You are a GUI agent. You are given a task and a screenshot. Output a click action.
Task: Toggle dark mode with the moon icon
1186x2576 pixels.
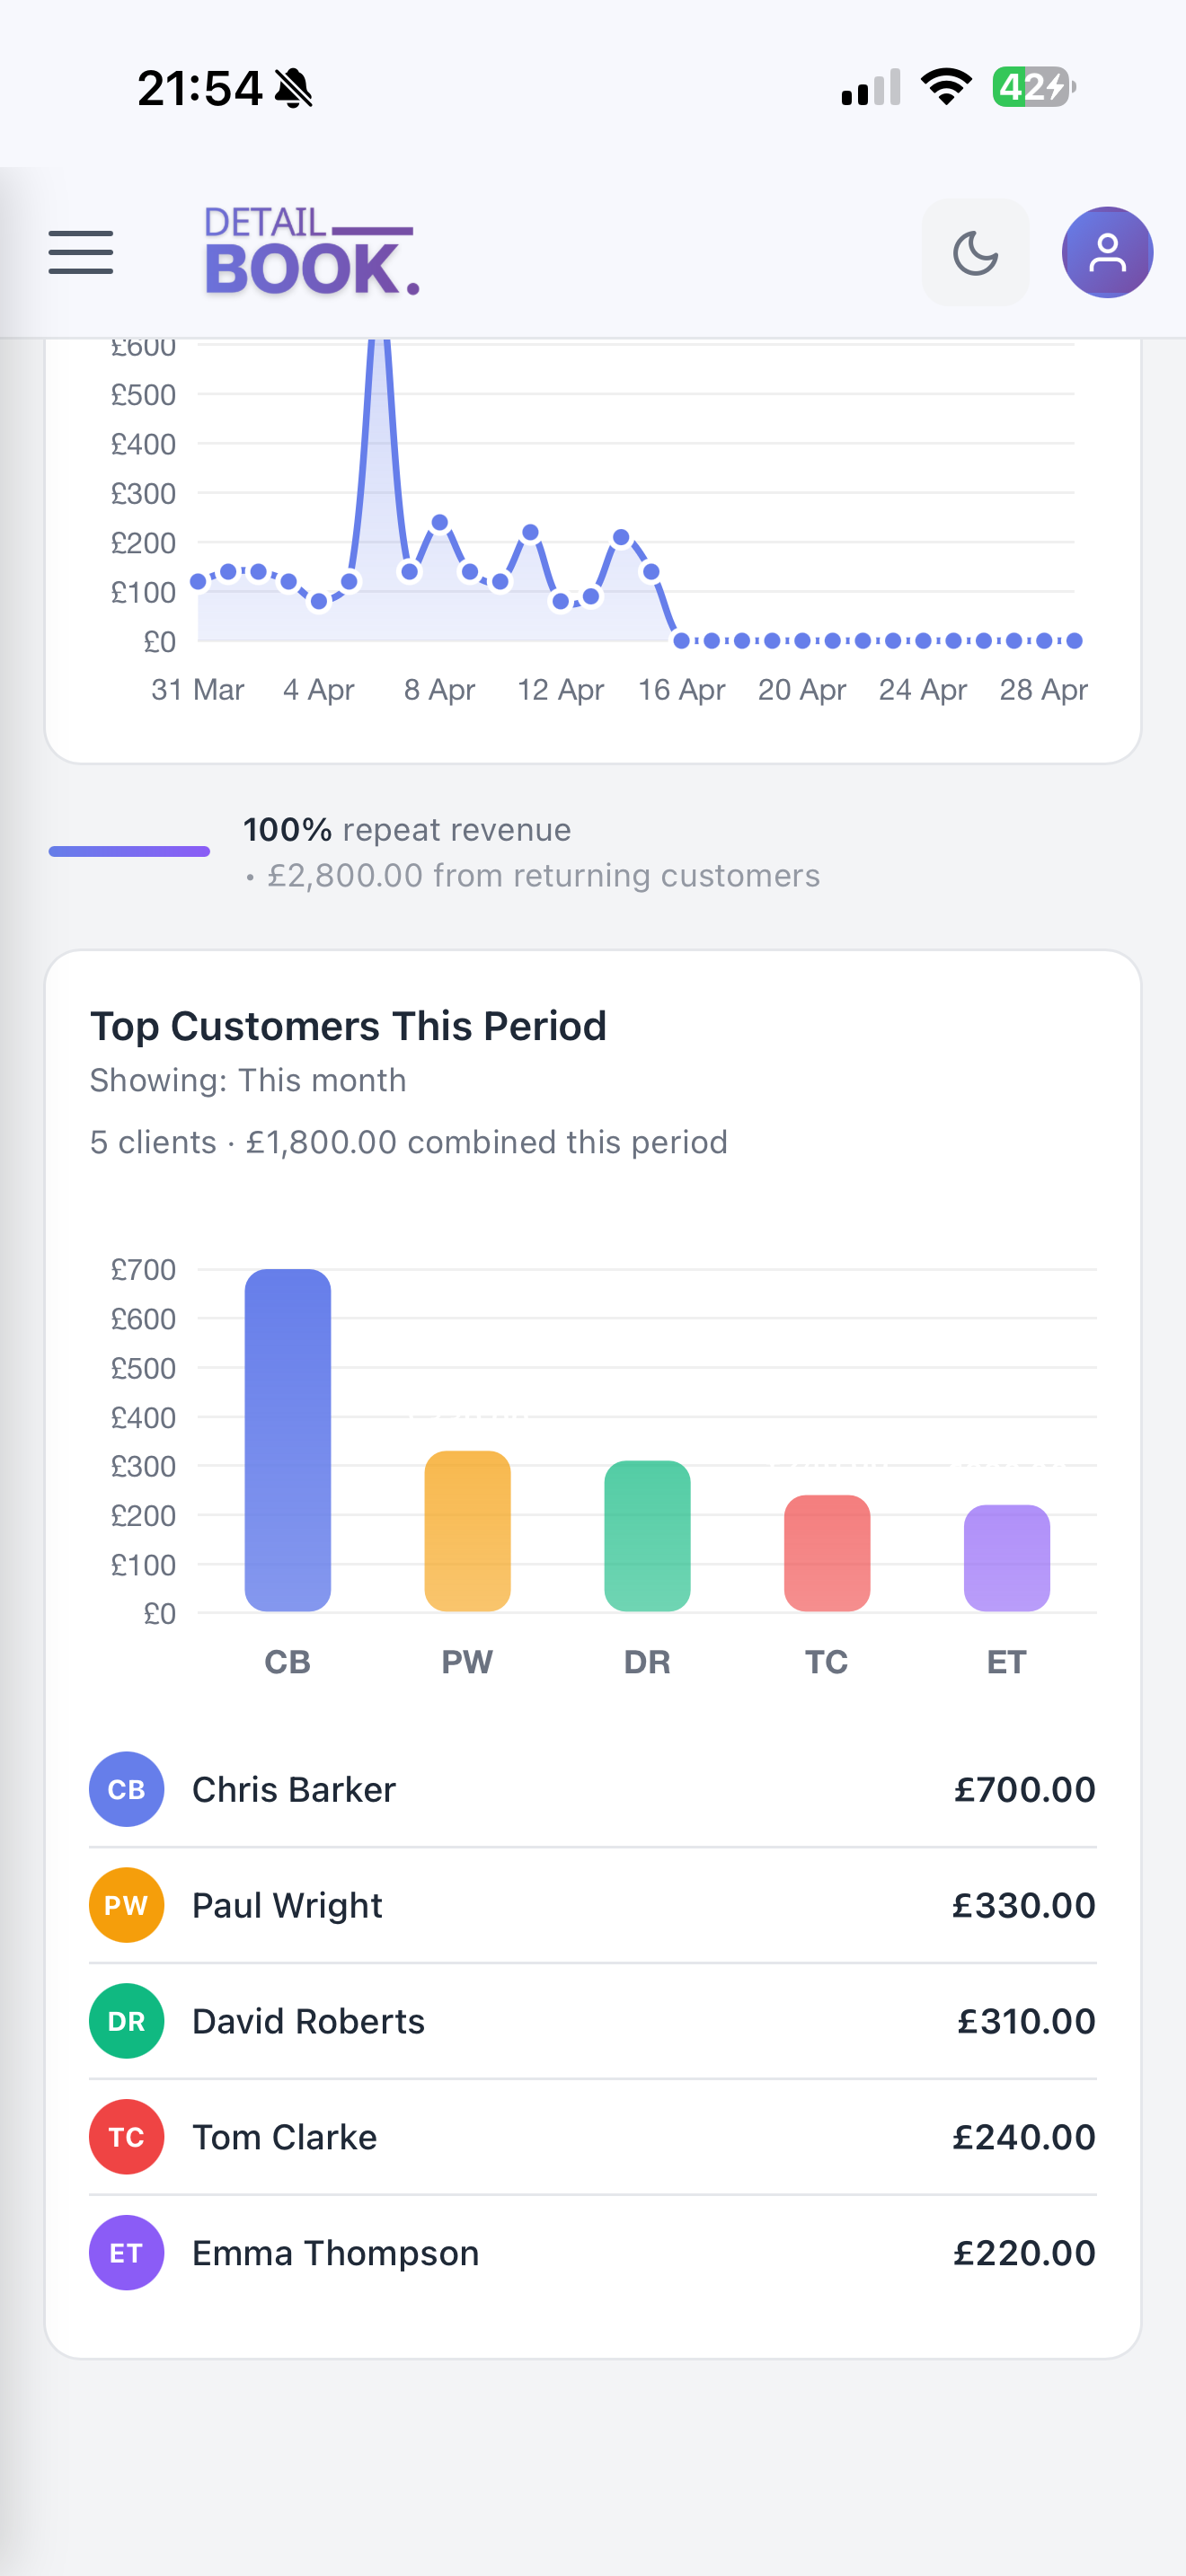click(x=975, y=252)
